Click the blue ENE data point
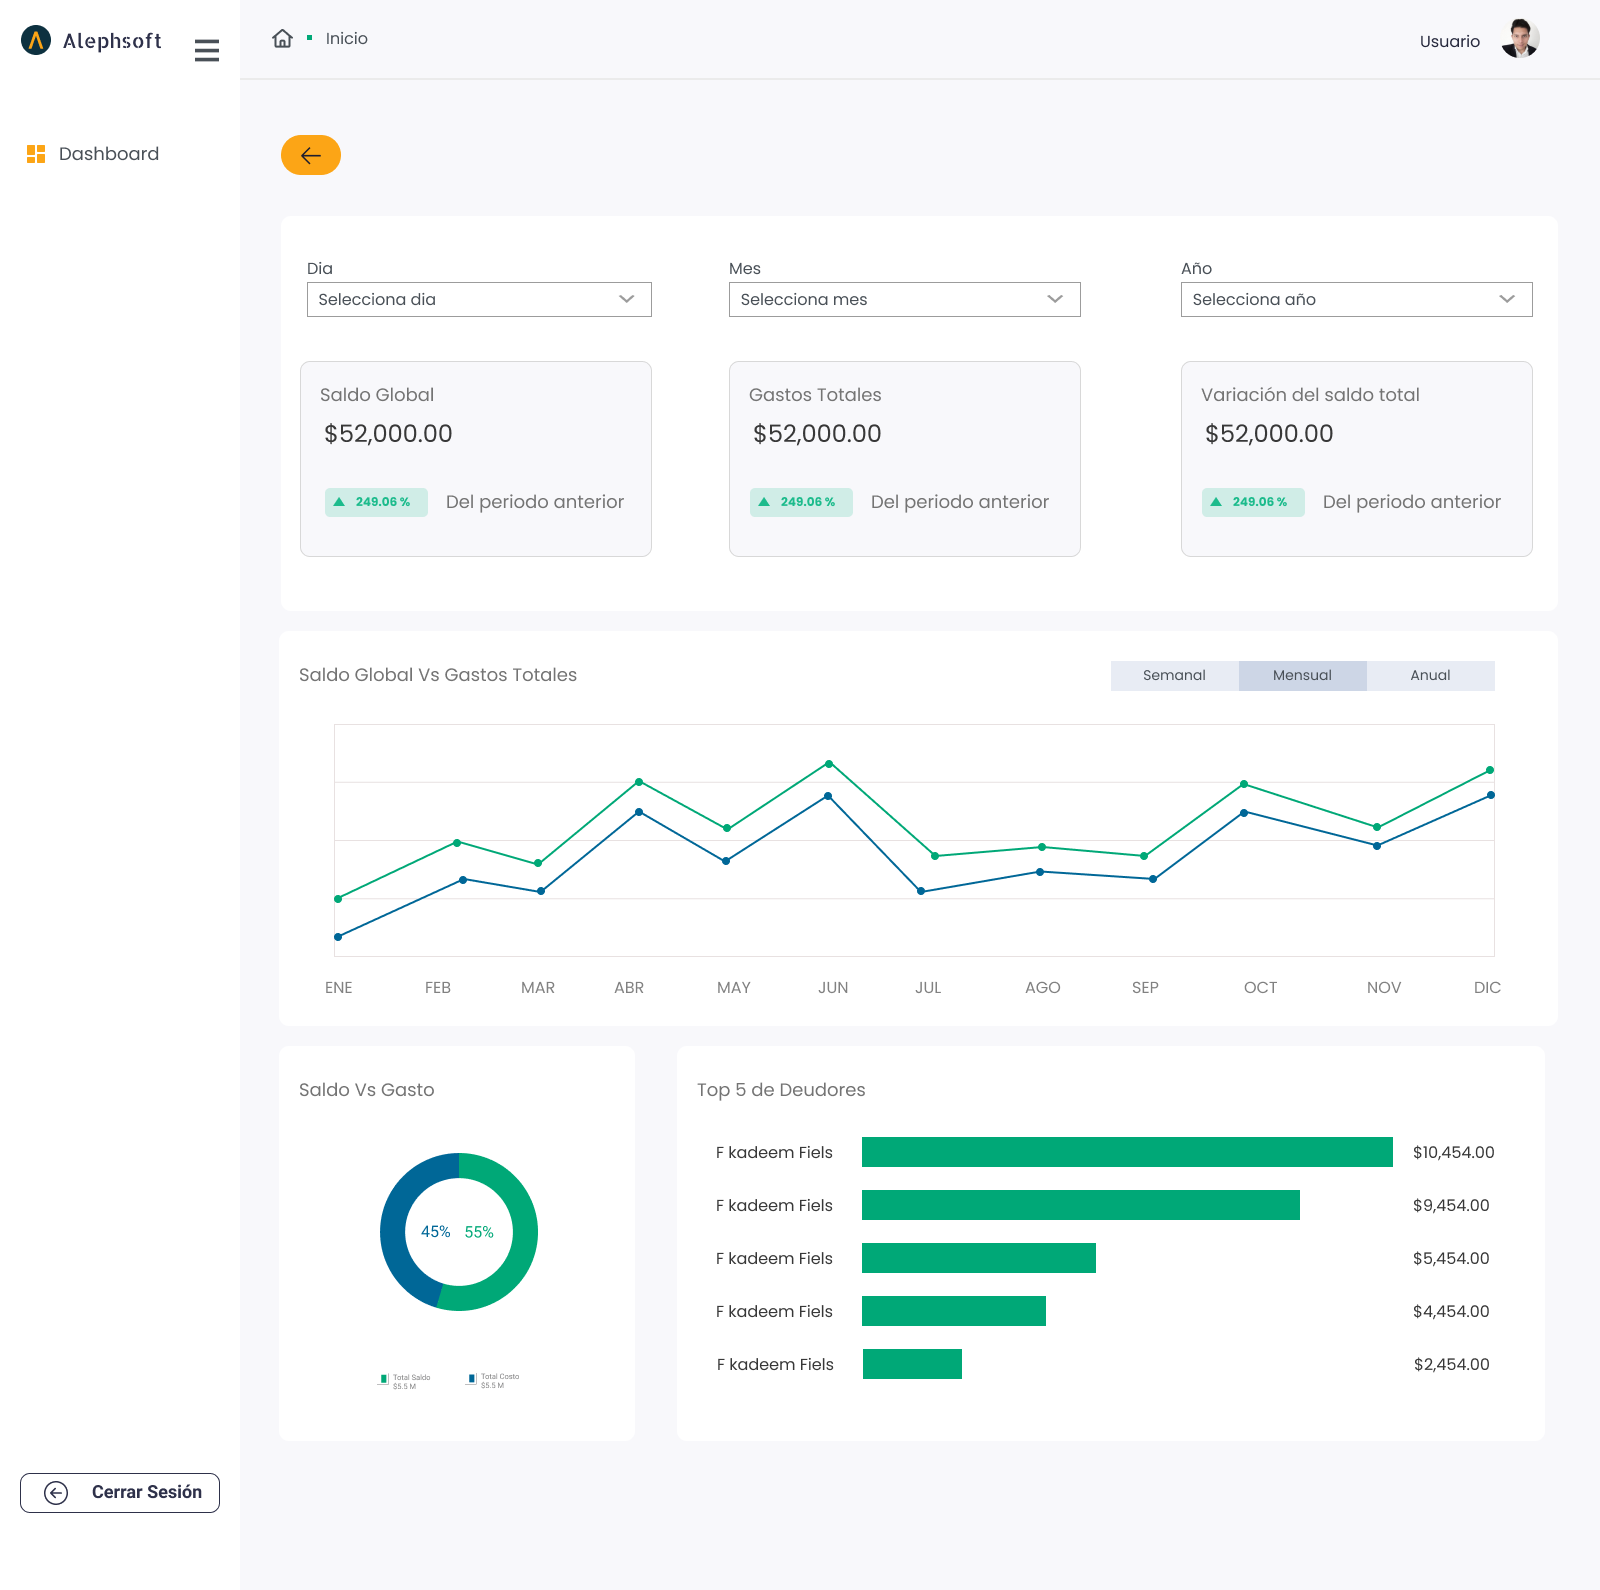 (338, 937)
